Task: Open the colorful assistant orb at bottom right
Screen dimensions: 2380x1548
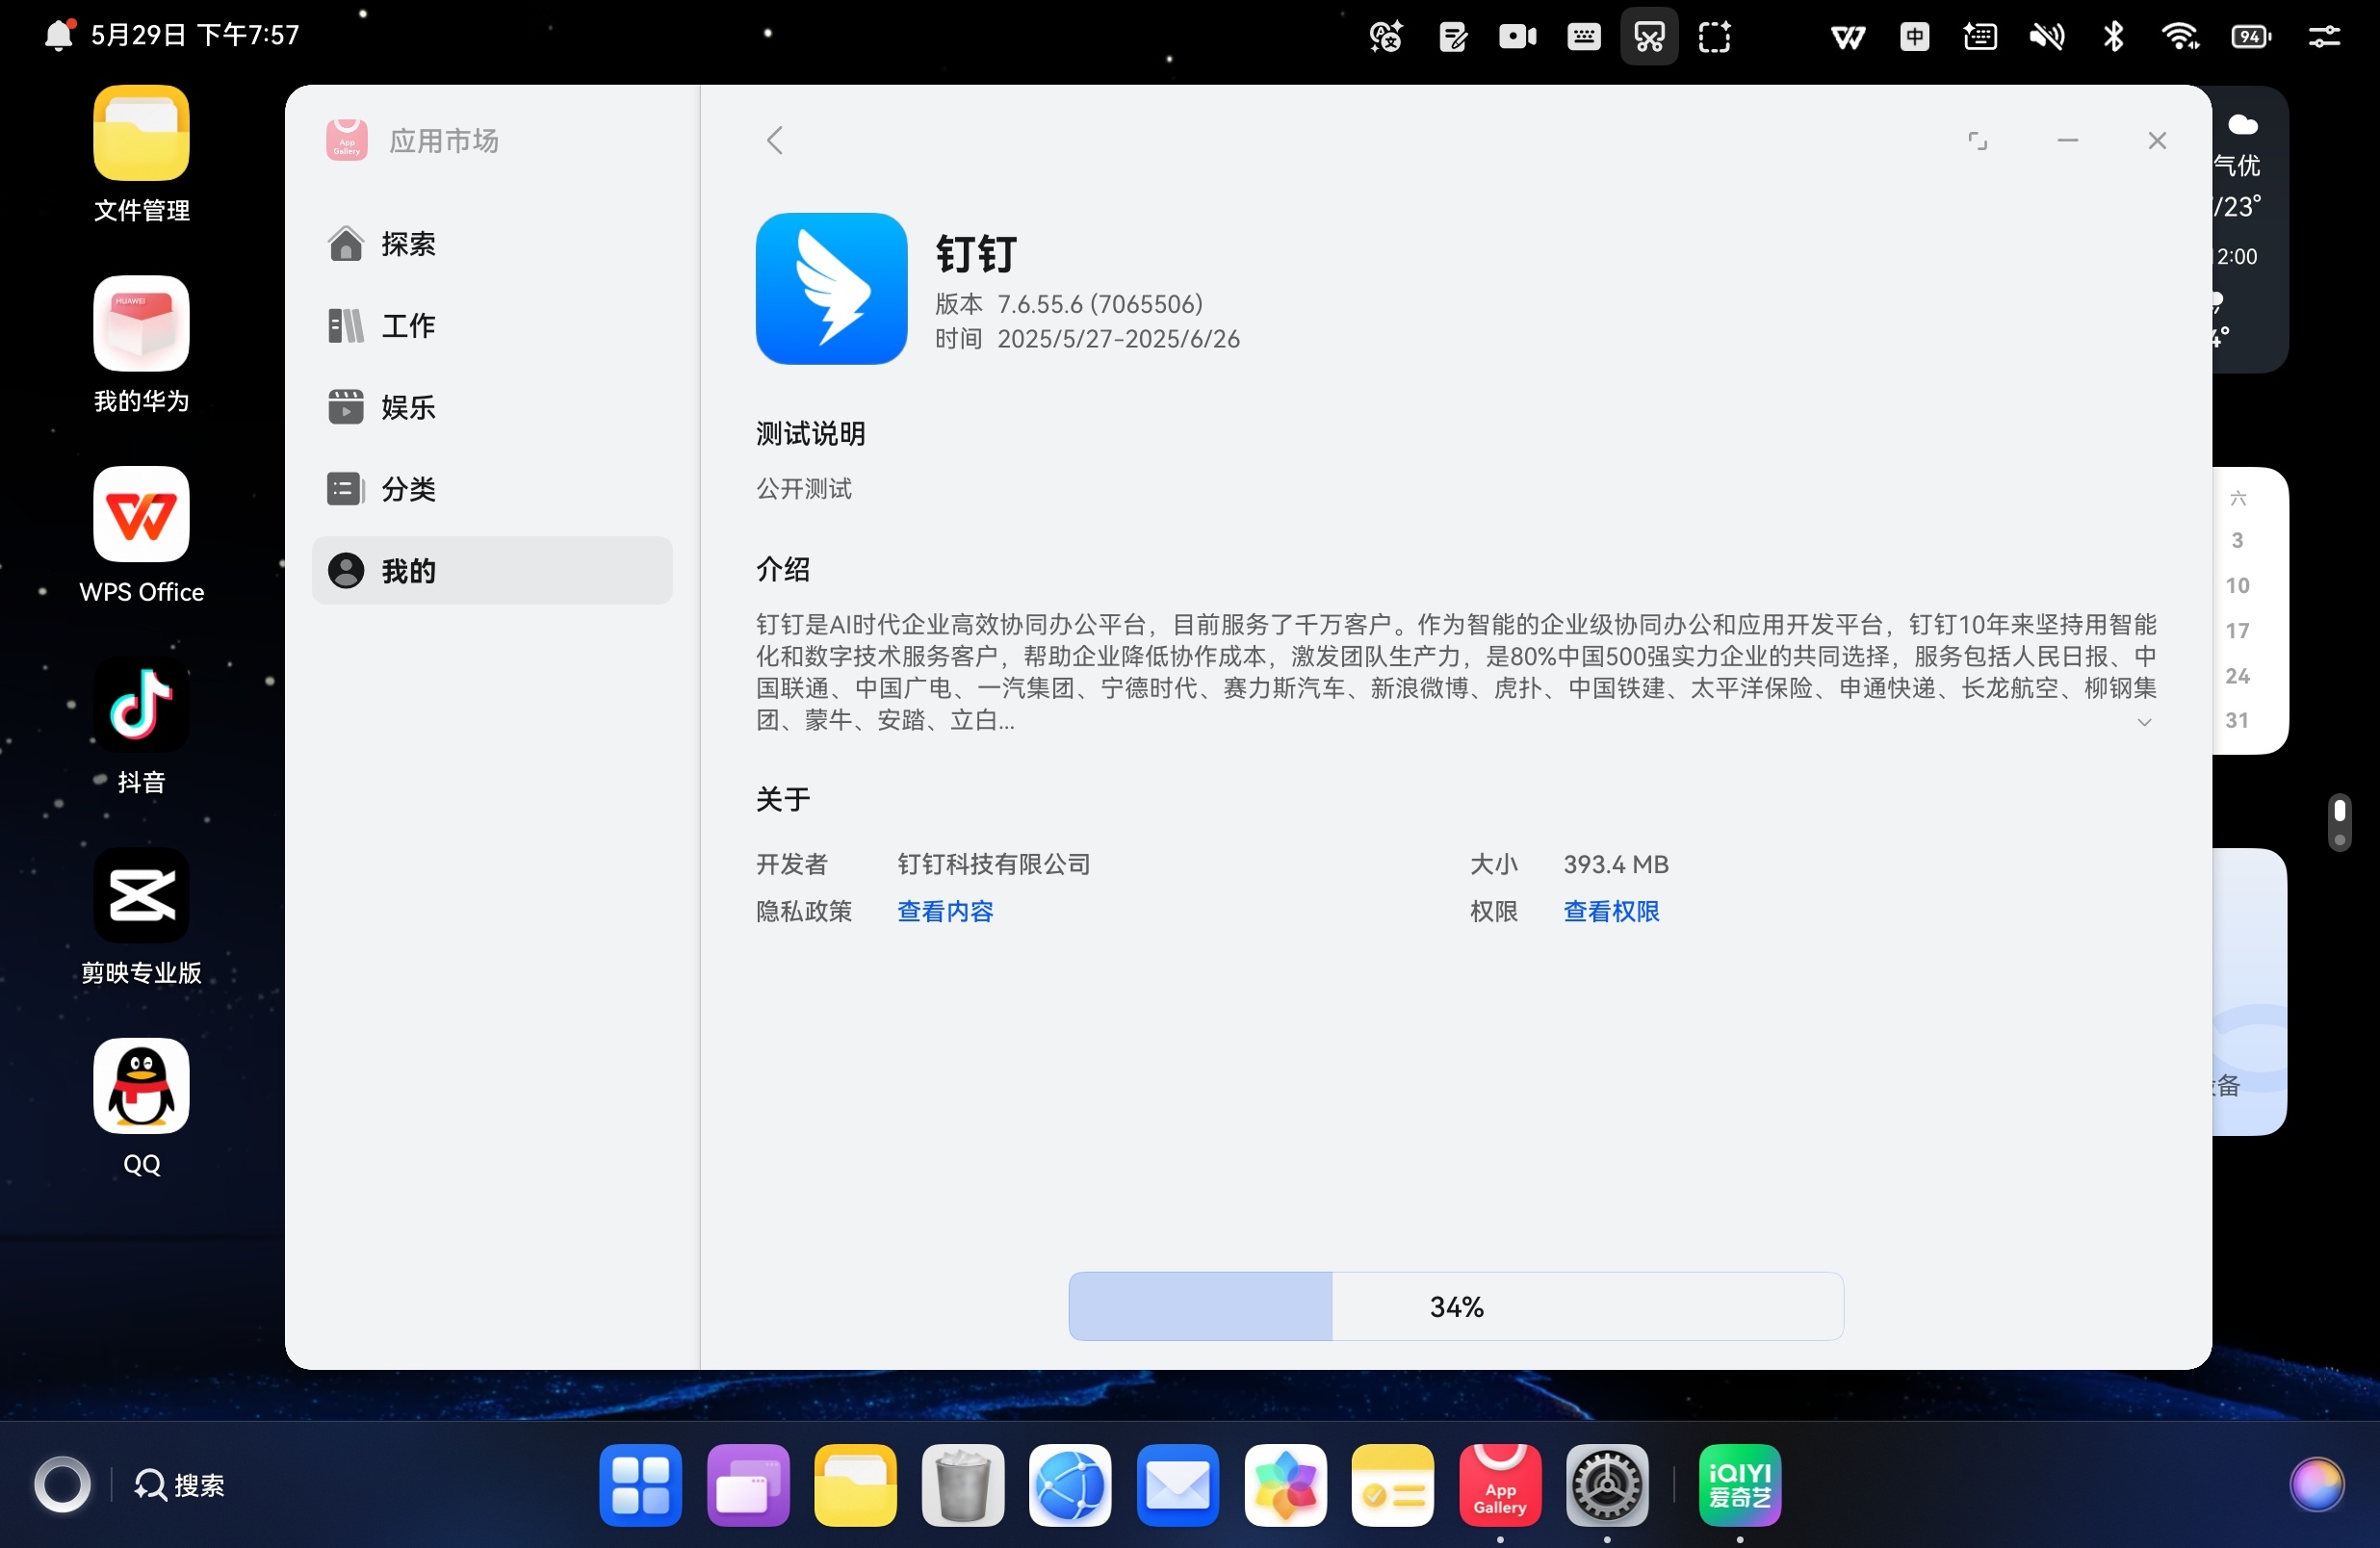Action: 2317,1485
